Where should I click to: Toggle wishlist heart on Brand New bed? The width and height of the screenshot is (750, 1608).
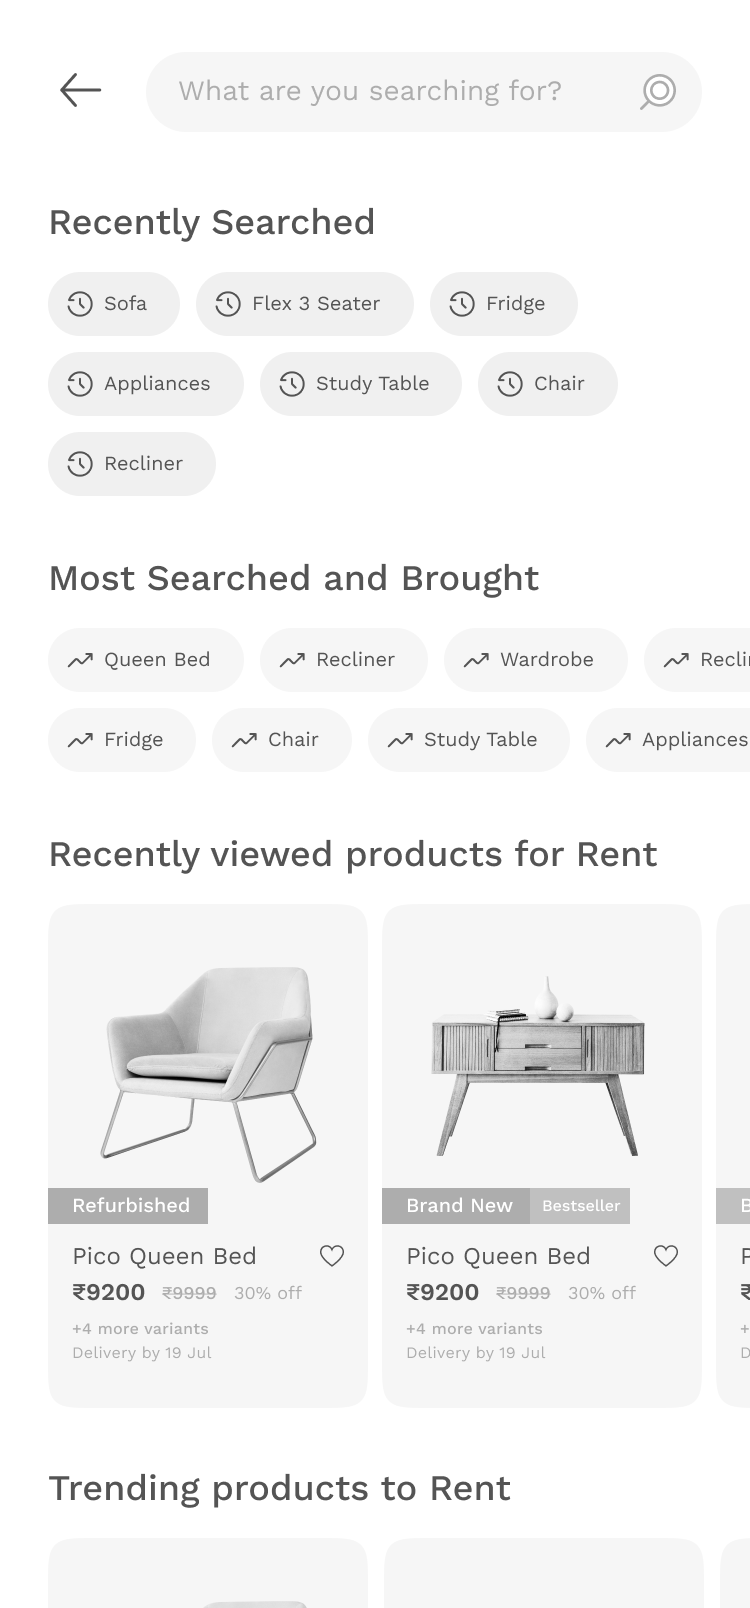tap(666, 1256)
